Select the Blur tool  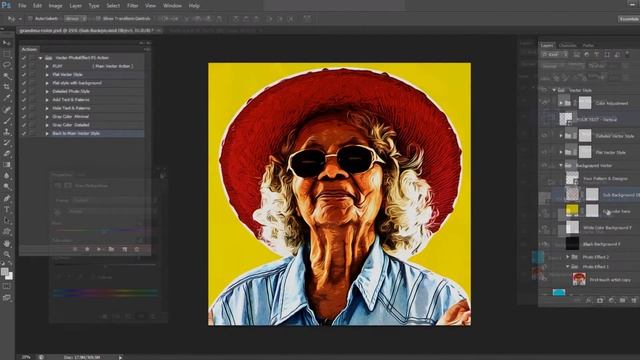click(x=7, y=176)
